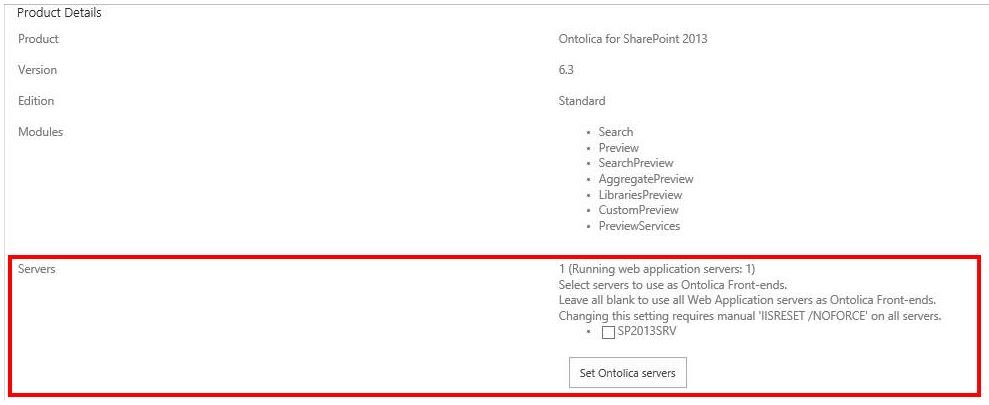989x405 pixels.
Task: Click the Modules row label
Action: point(40,132)
